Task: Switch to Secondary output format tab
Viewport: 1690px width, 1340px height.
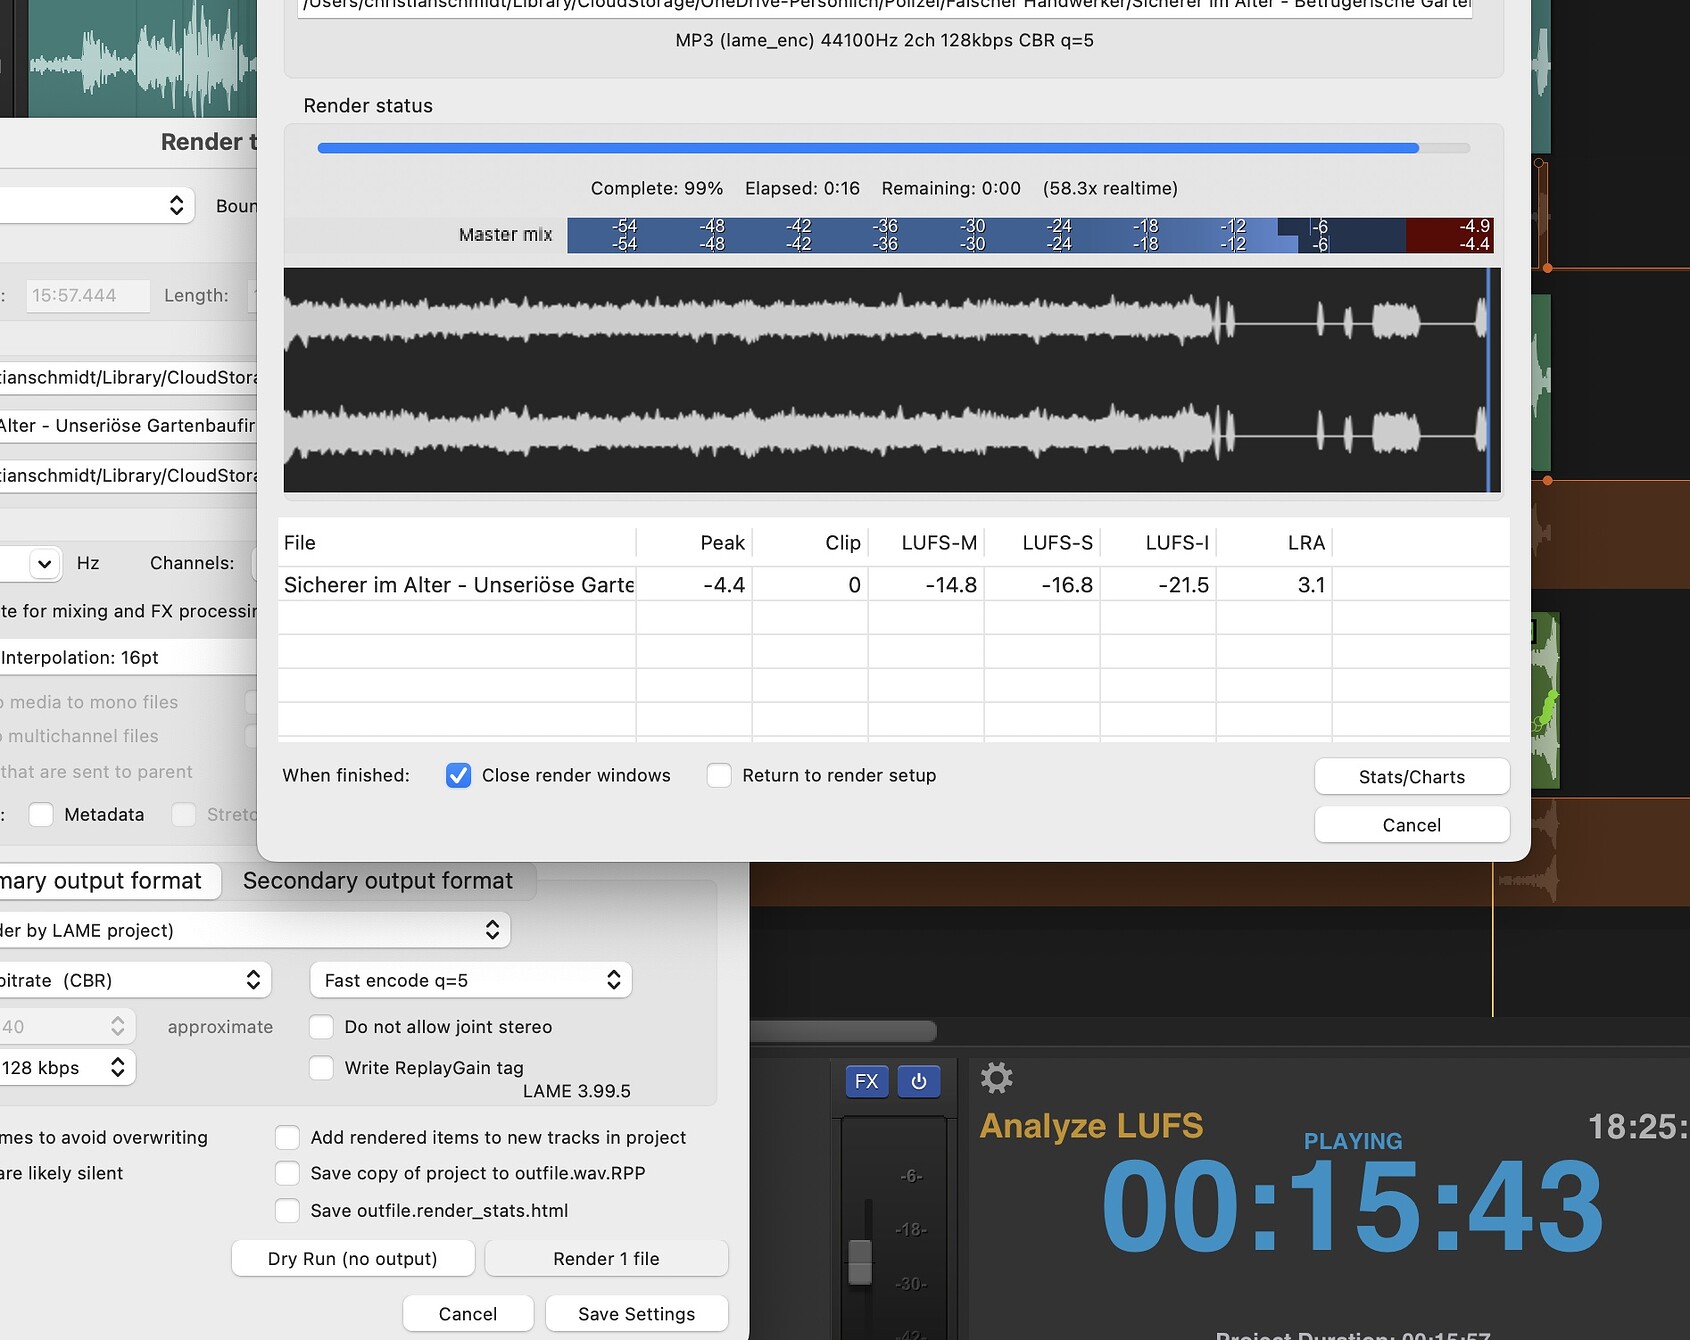Action: tap(378, 881)
